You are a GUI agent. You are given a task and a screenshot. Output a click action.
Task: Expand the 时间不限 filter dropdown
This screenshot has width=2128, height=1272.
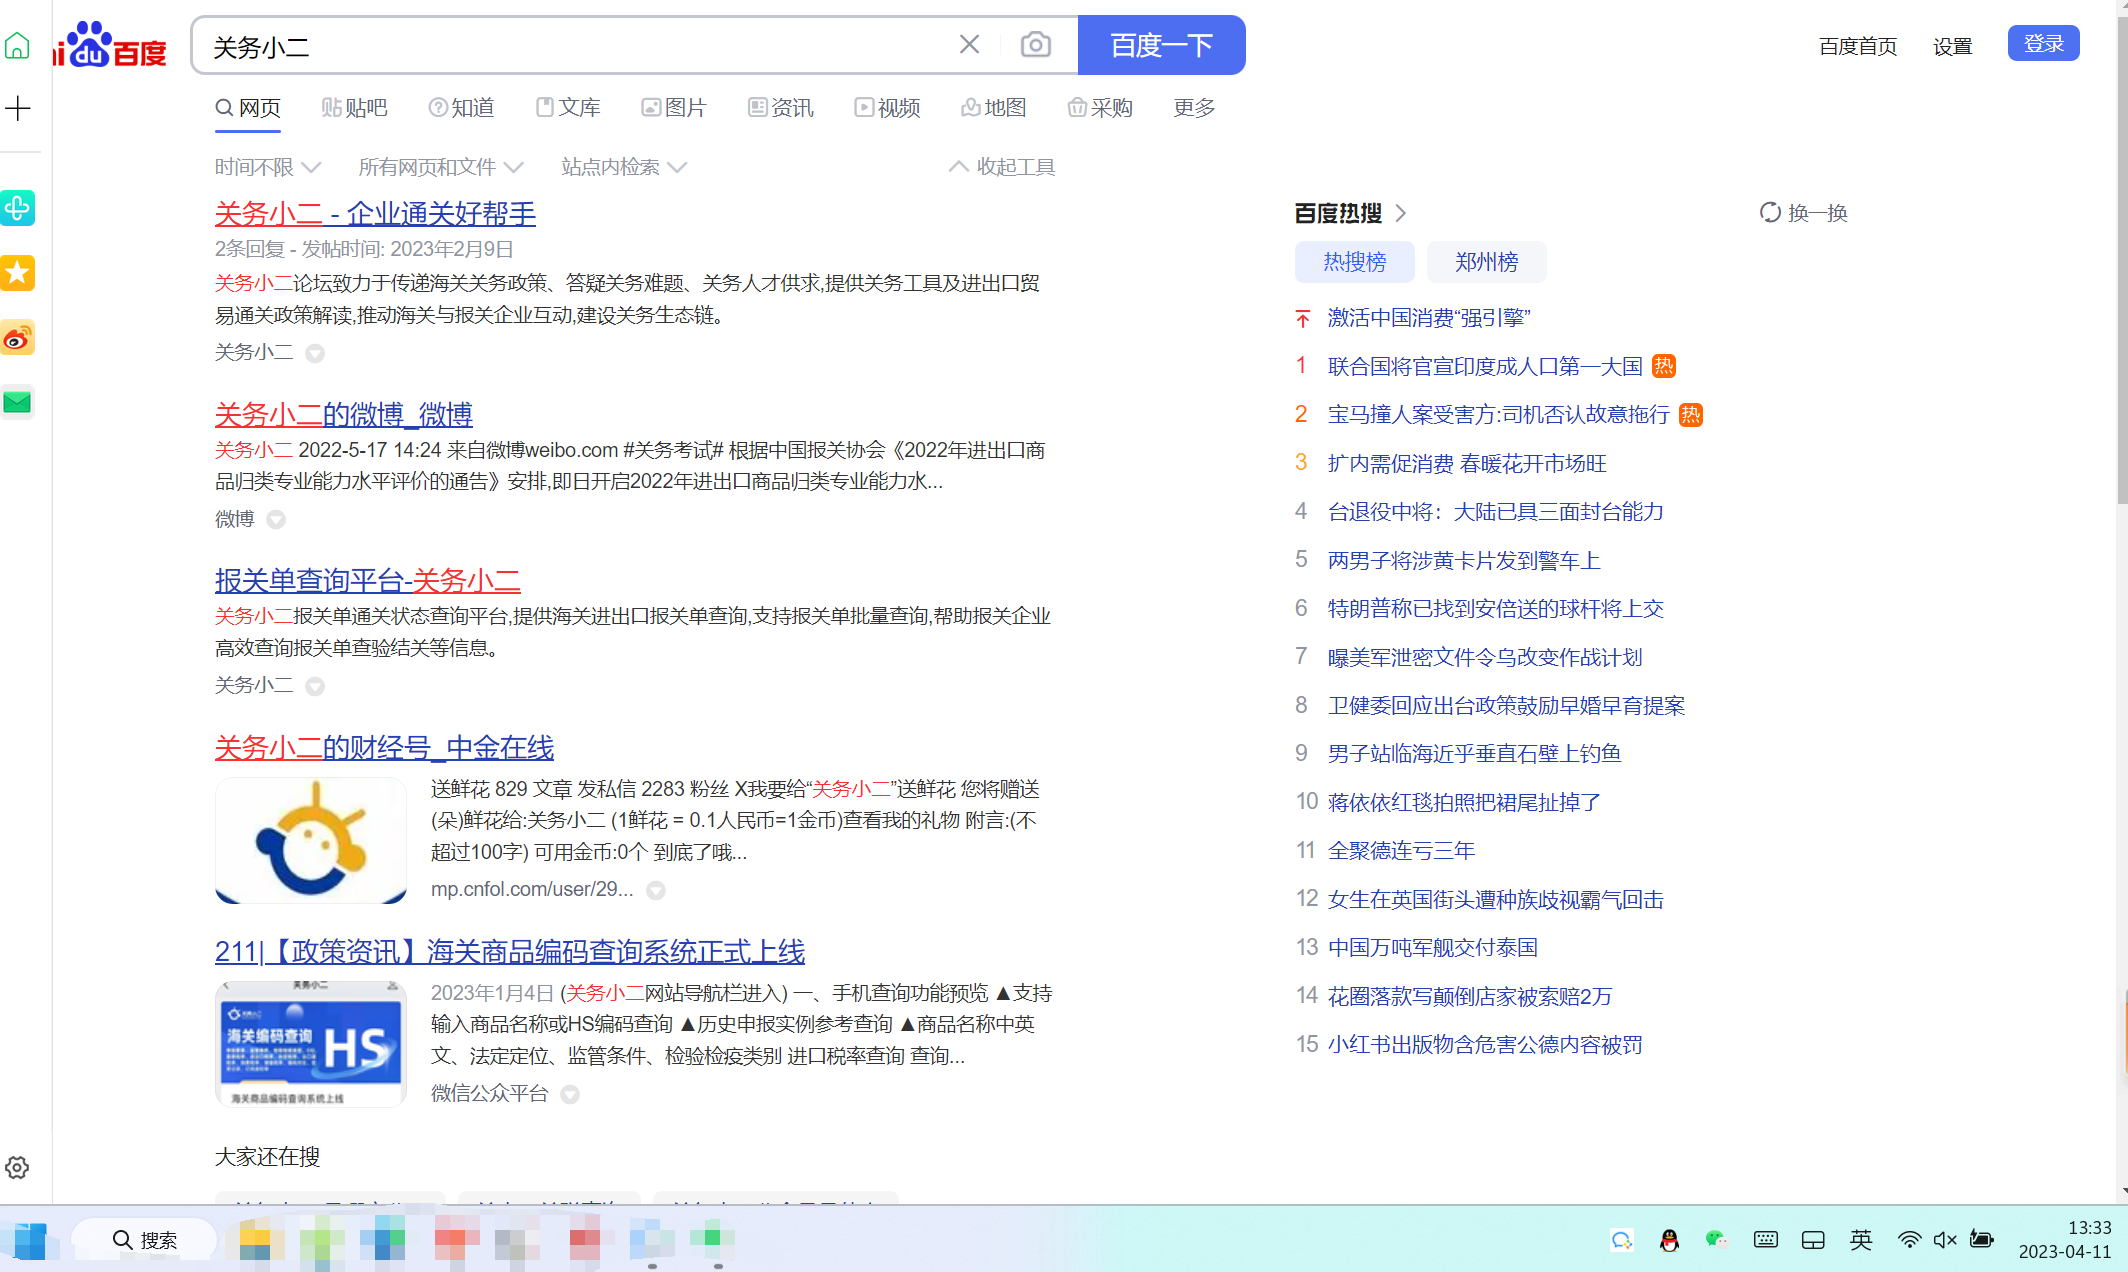click(x=268, y=167)
